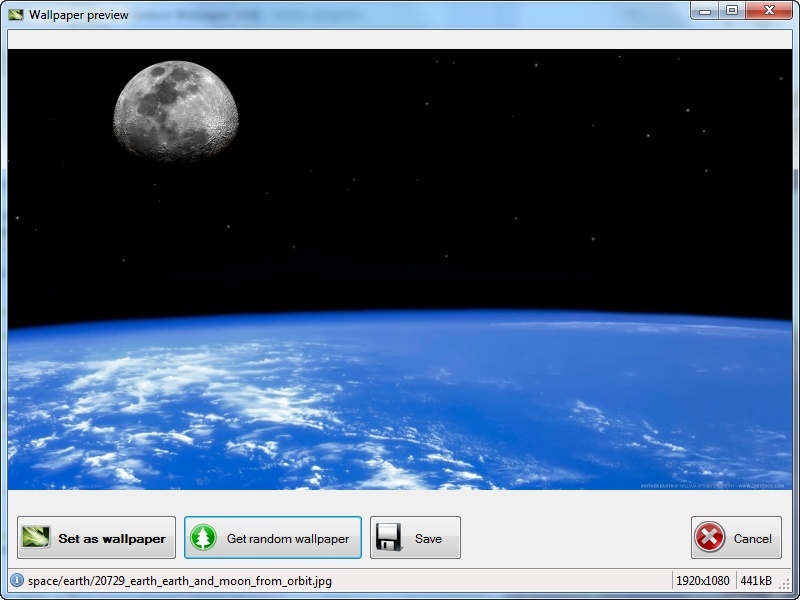Click the Wallpaper preview app icon in title bar
This screenshot has height=600, width=800.
point(15,15)
